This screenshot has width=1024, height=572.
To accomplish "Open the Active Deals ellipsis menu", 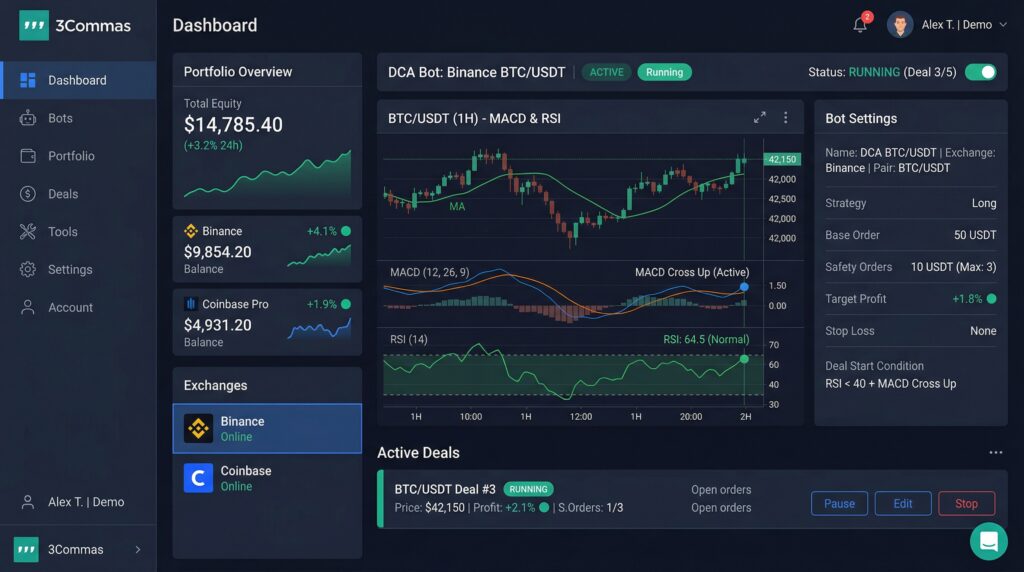I will pyautogui.click(x=995, y=453).
